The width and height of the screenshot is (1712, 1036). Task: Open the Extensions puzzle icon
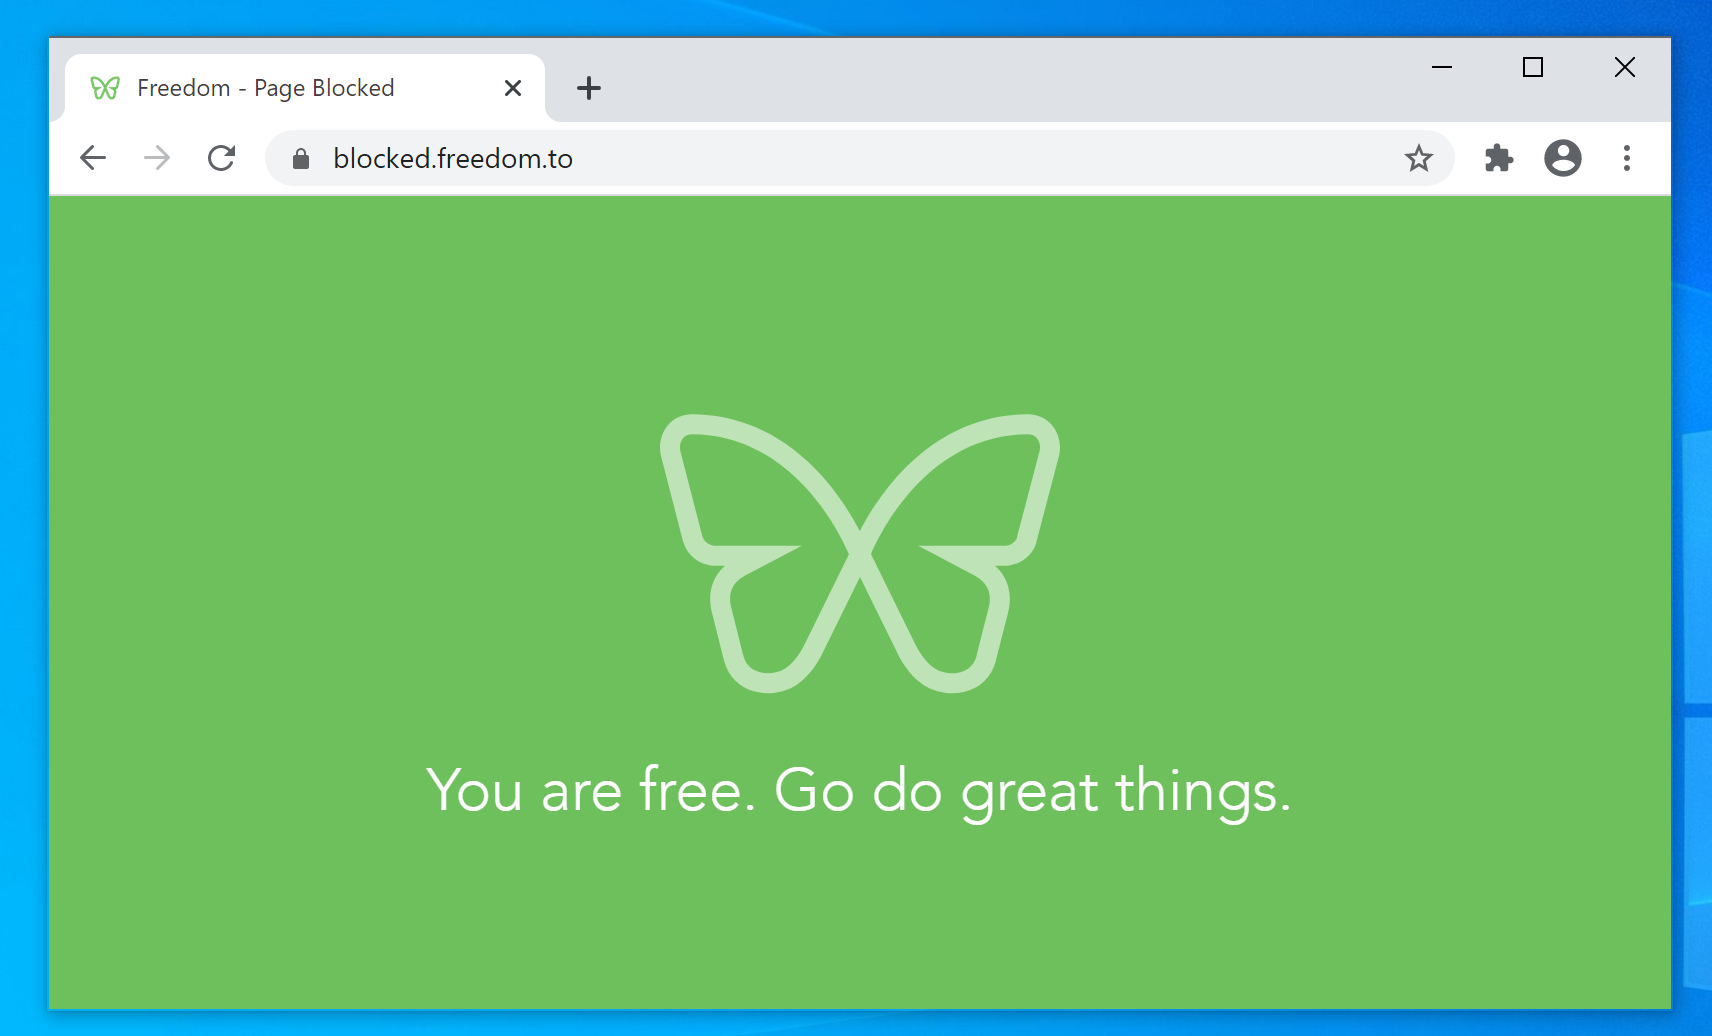coord(1498,158)
